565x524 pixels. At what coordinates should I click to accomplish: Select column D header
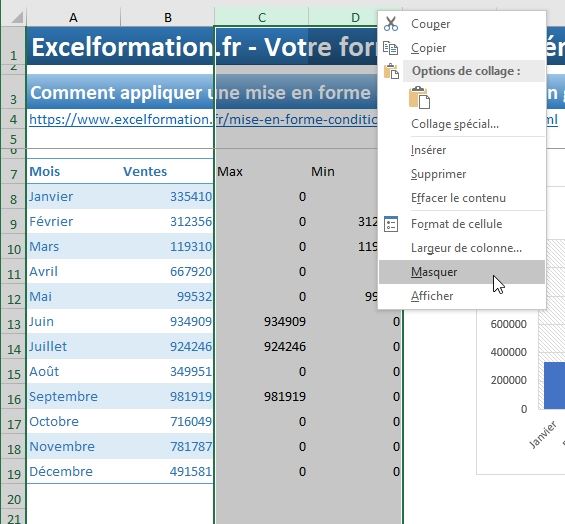coord(355,17)
